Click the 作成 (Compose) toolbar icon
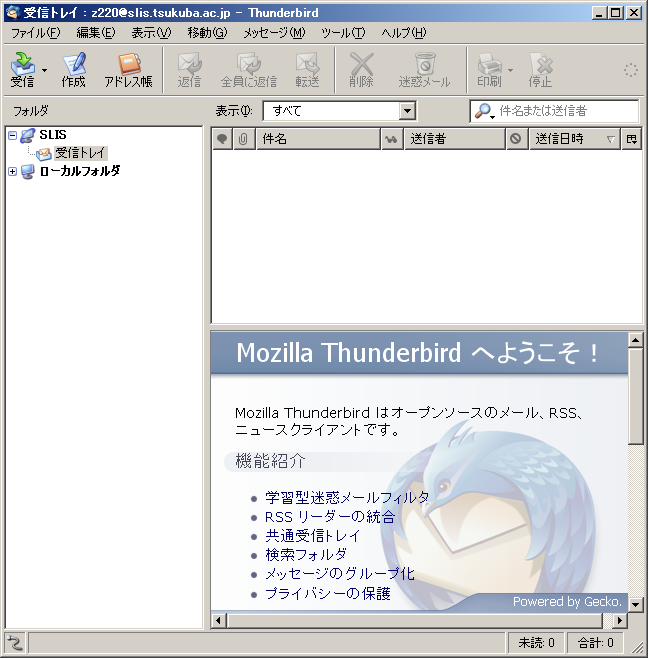This screenshot has height=658, width=648. pyautogui.click(x=73, y=69)
